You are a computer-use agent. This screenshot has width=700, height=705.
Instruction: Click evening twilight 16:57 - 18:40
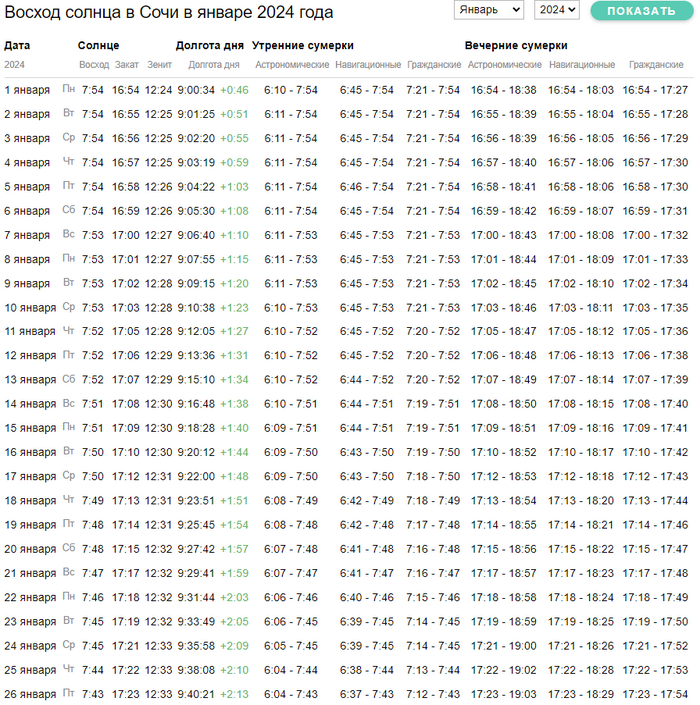tap(504, 163)
